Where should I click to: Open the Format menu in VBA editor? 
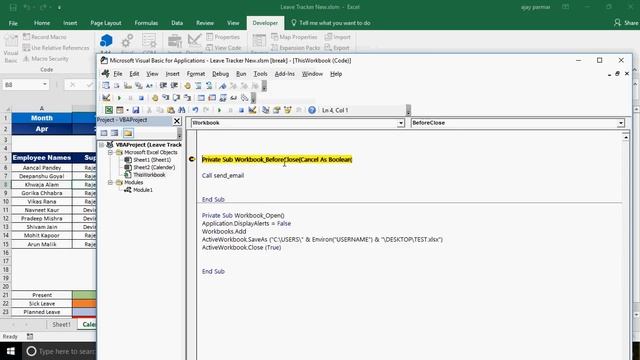pos(196,74)
